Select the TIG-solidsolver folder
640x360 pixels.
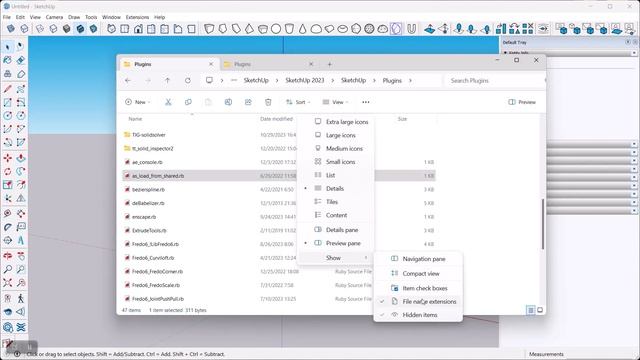(279, 135)
